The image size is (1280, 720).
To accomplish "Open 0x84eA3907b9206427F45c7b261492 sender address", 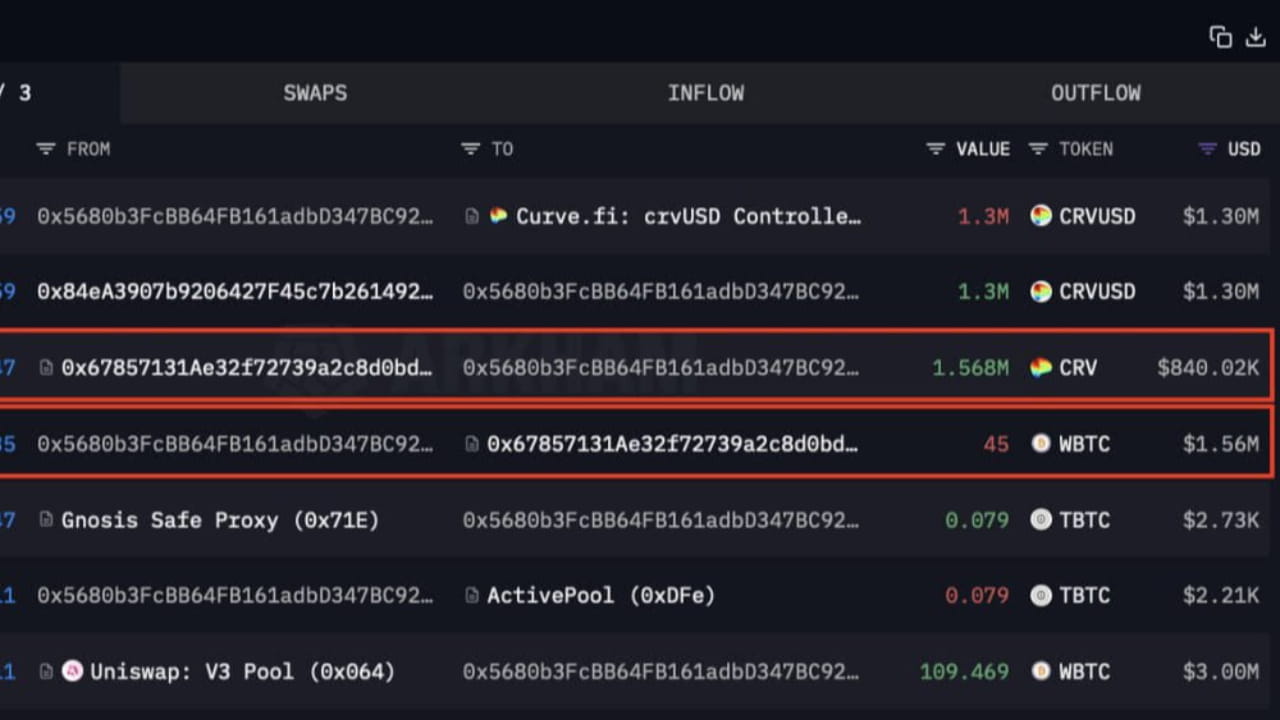I will coord(235,292).
